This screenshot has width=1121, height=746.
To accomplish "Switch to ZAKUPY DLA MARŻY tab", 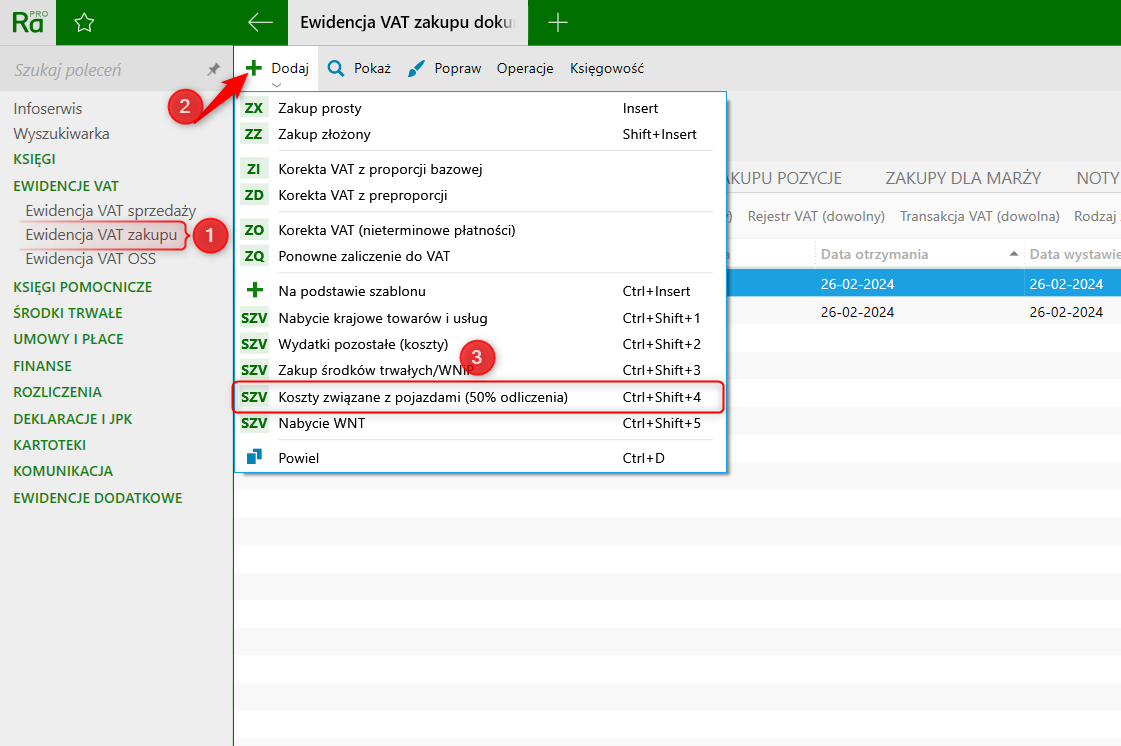I will pos(962,178).
